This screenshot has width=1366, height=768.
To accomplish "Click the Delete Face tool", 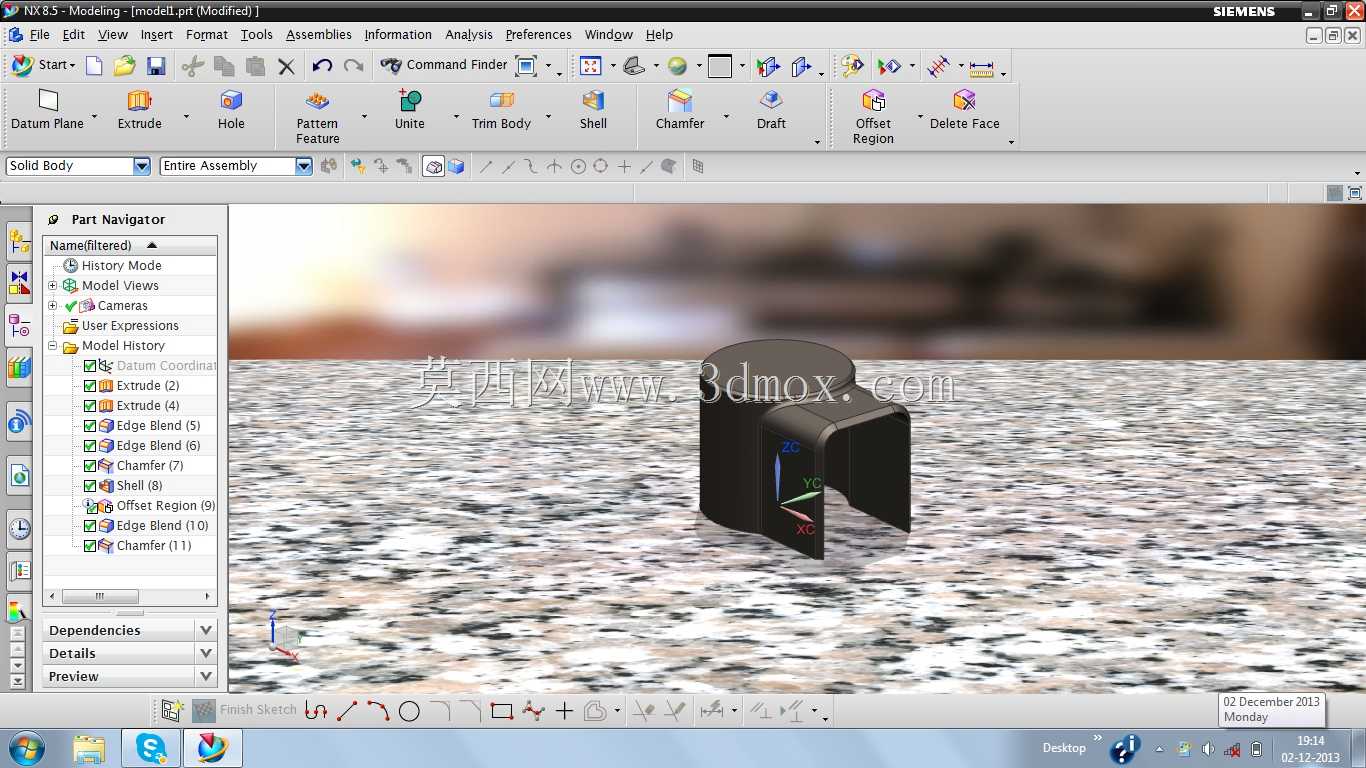I will click(964, 110).
